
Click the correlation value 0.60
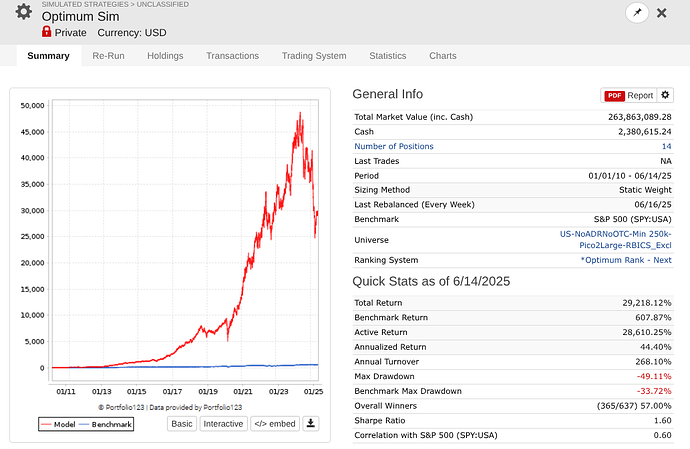coord(663,435)
